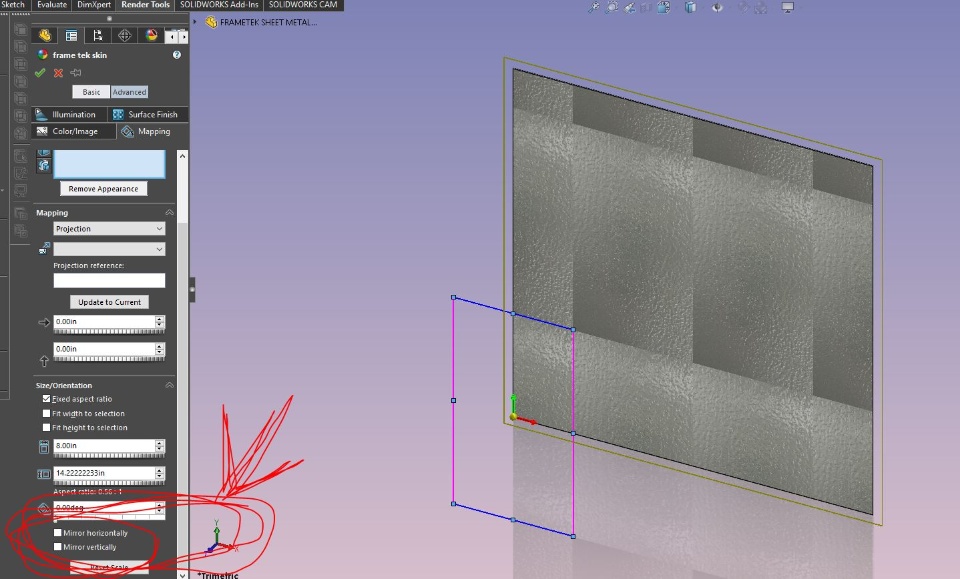Accept appearance with green checkmark
Viewport: 960px width, 579px height.
[x=40, y=73]
